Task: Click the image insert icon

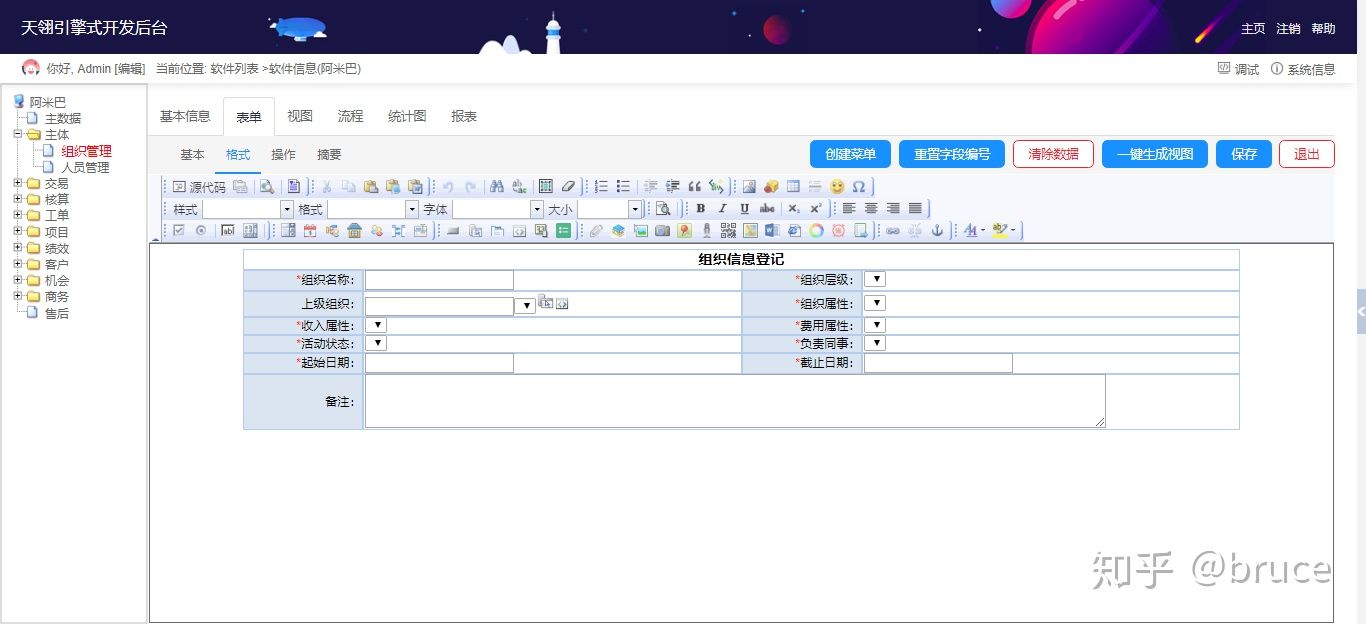Action: click(x=748, y=186)
